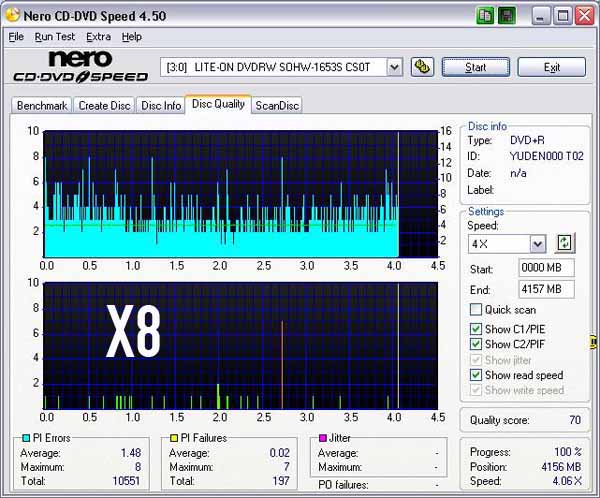The height and width of the screenshot is (498, 600).
Task: Enable the Quick scan checkbox
Action: point(476,309)
